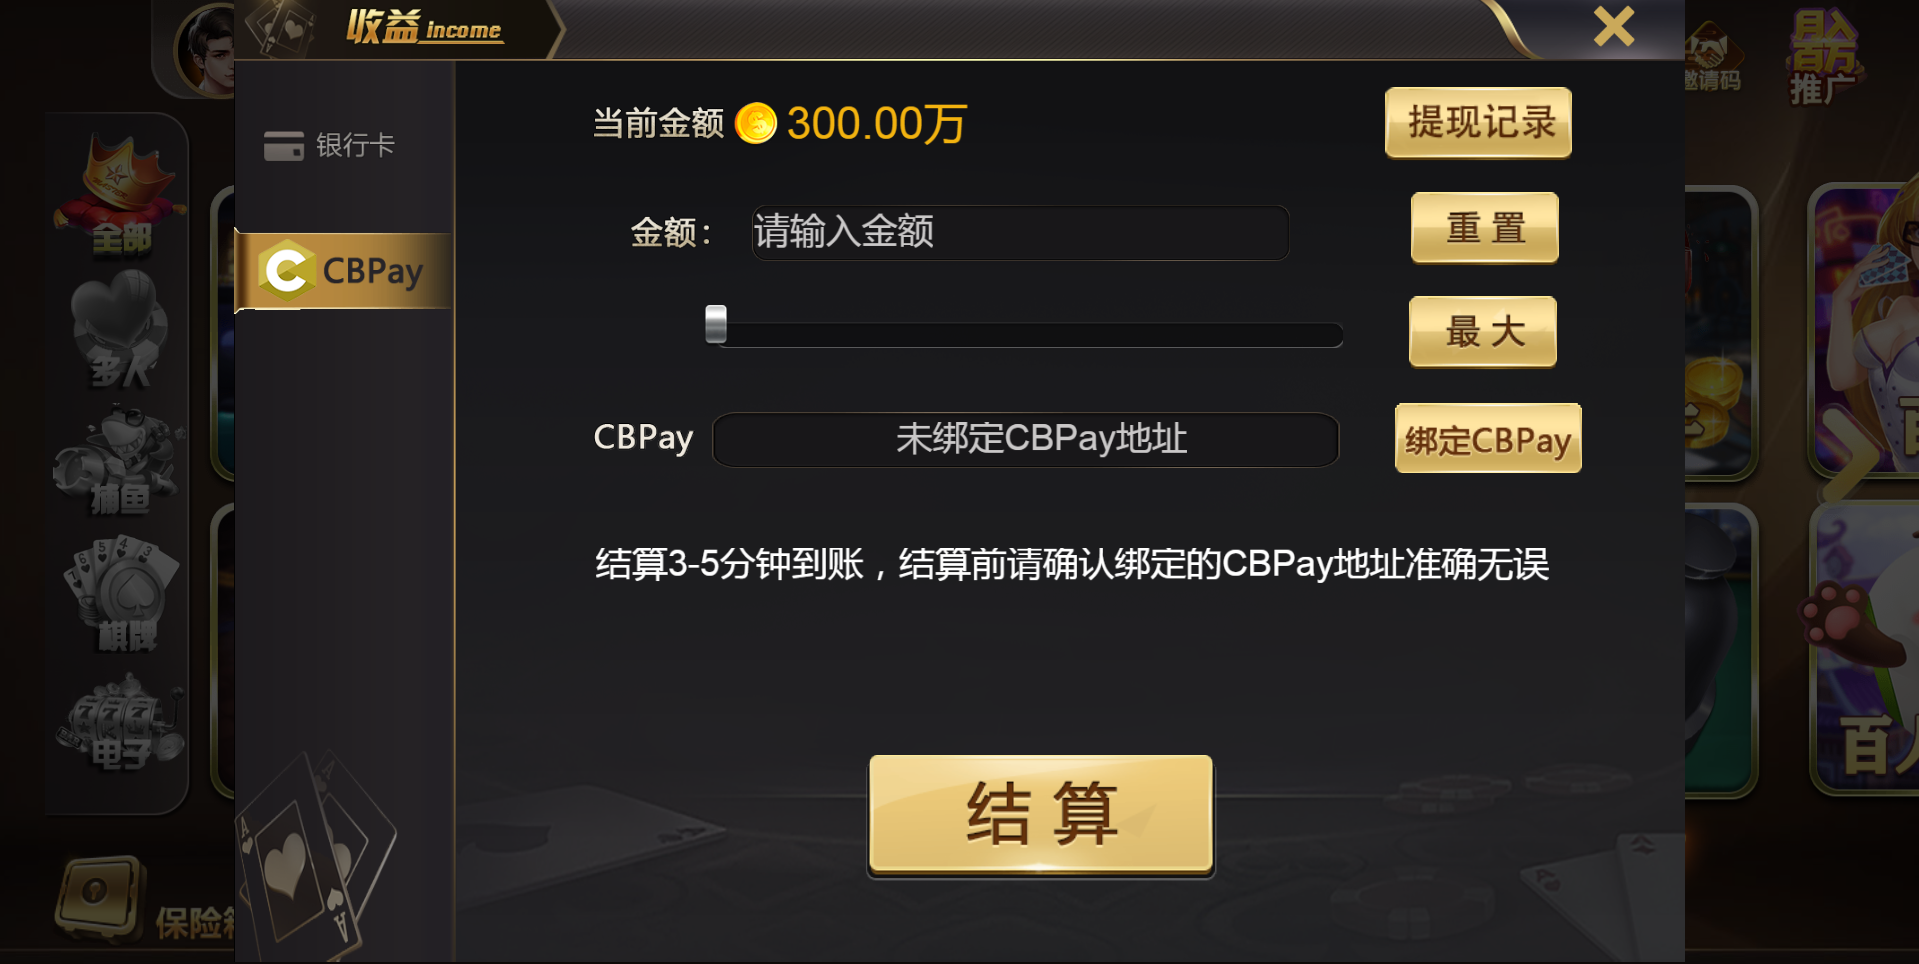Click the 未绑定CBPay地址 address field
Viewport: 1919px width, 964px height.
point(1025,440)
